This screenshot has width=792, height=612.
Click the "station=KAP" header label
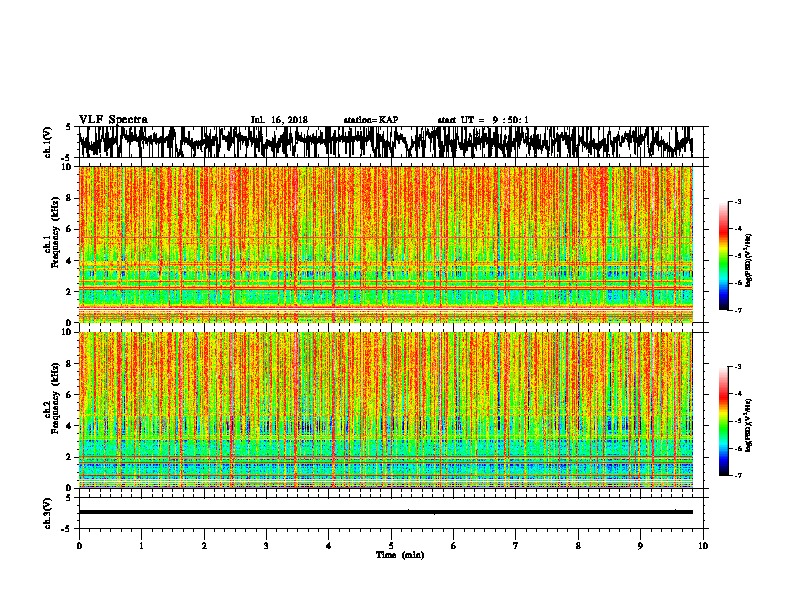click(371, 120)
